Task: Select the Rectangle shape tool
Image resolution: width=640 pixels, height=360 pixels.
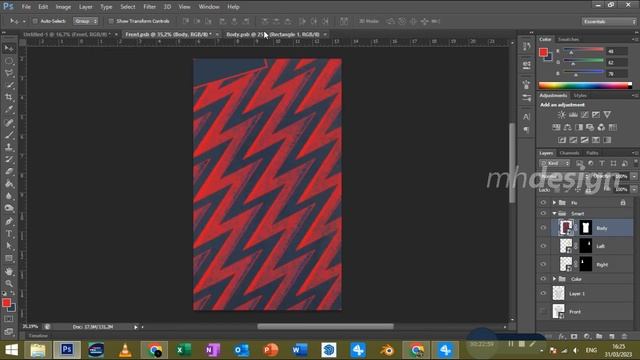Action: [x=9, y=258]
